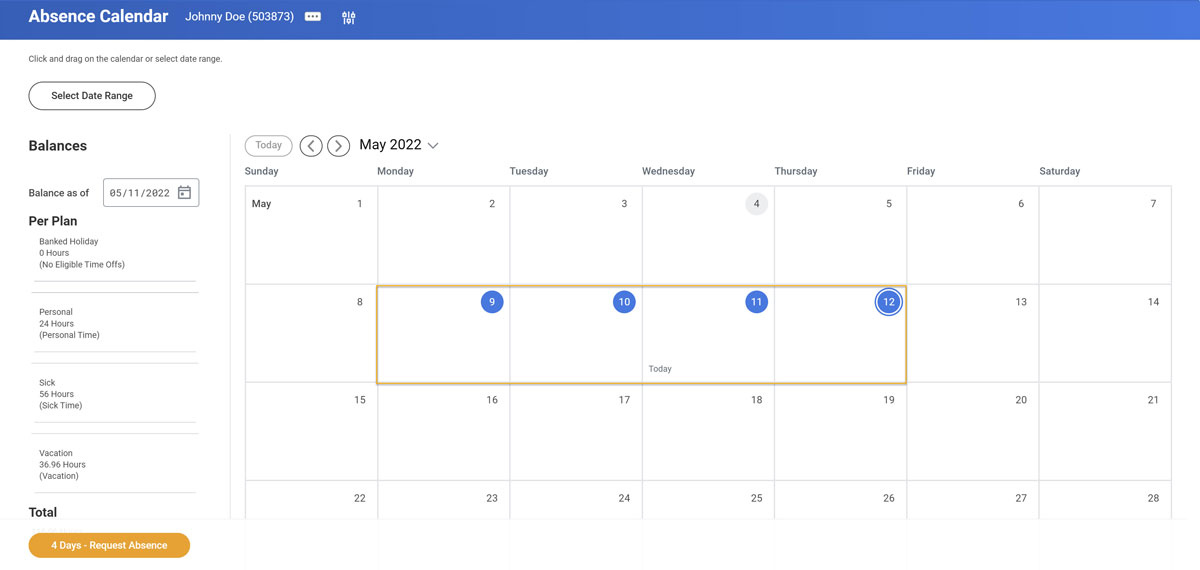Screen dimensions: 1200x570
Task: Select Saturday May 21 cell
Action: 1105,431
